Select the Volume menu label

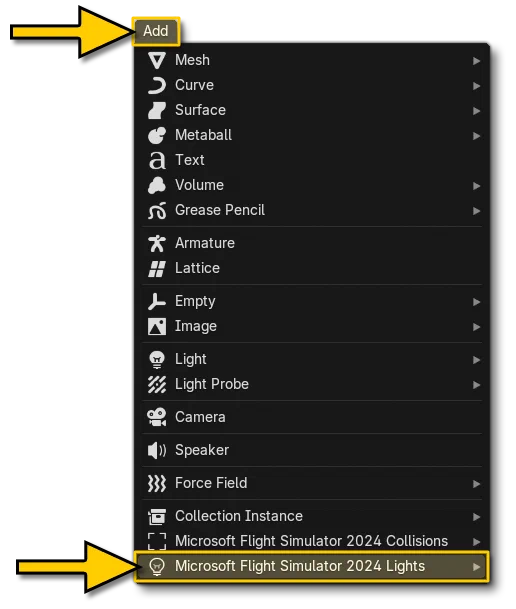coord(199,185)
